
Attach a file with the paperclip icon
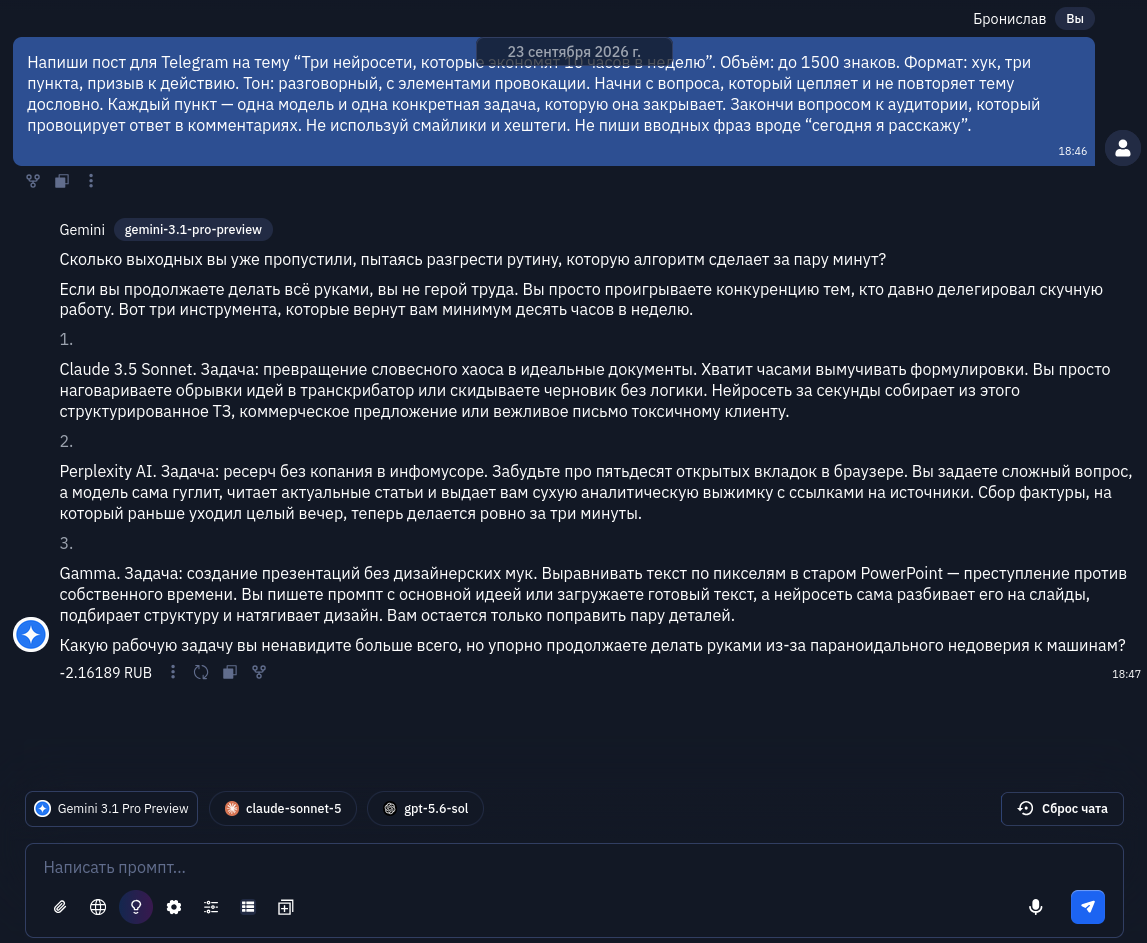click(60, 907)
